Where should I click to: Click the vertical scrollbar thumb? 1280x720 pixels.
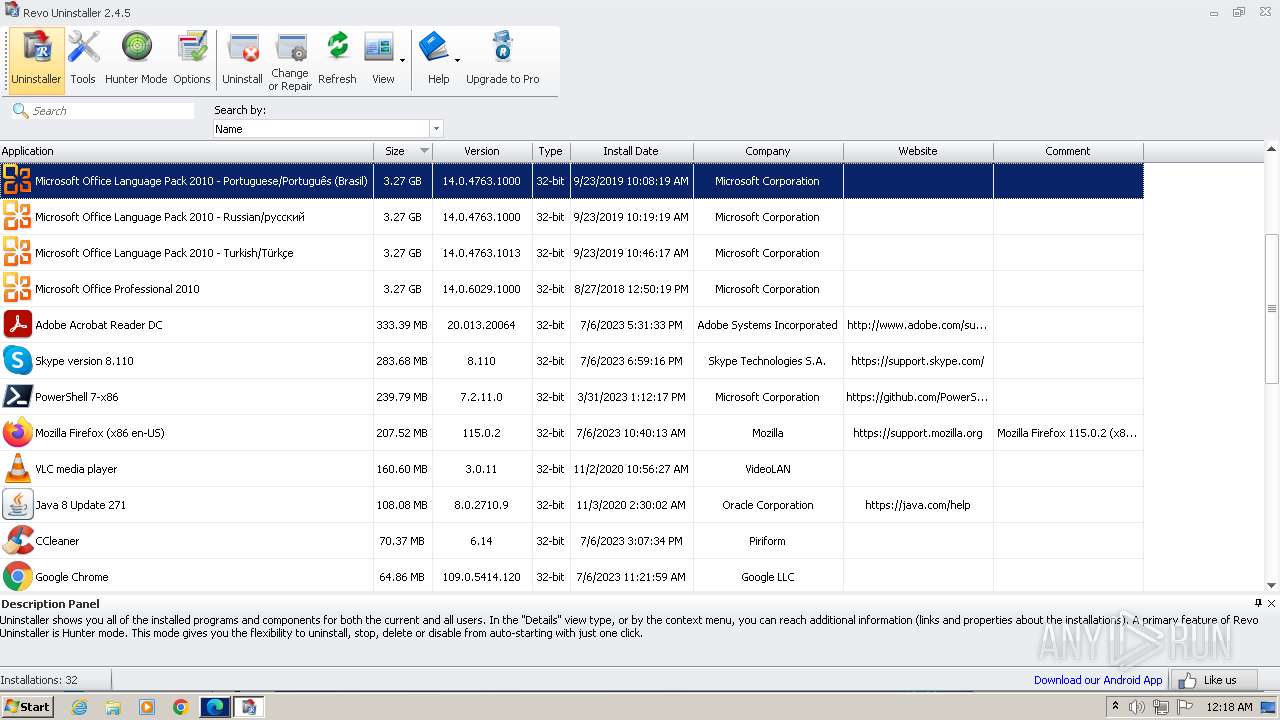[x=1272, y=308]
